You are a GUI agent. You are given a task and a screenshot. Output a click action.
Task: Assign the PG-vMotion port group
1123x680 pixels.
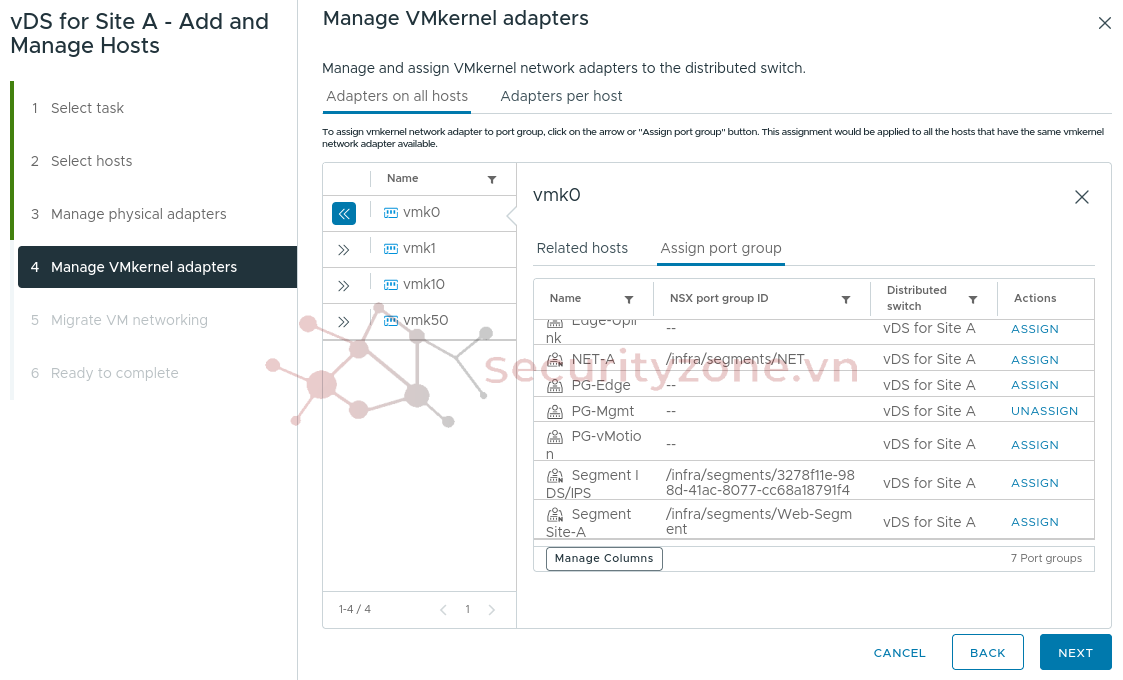tap(1034, 445)
